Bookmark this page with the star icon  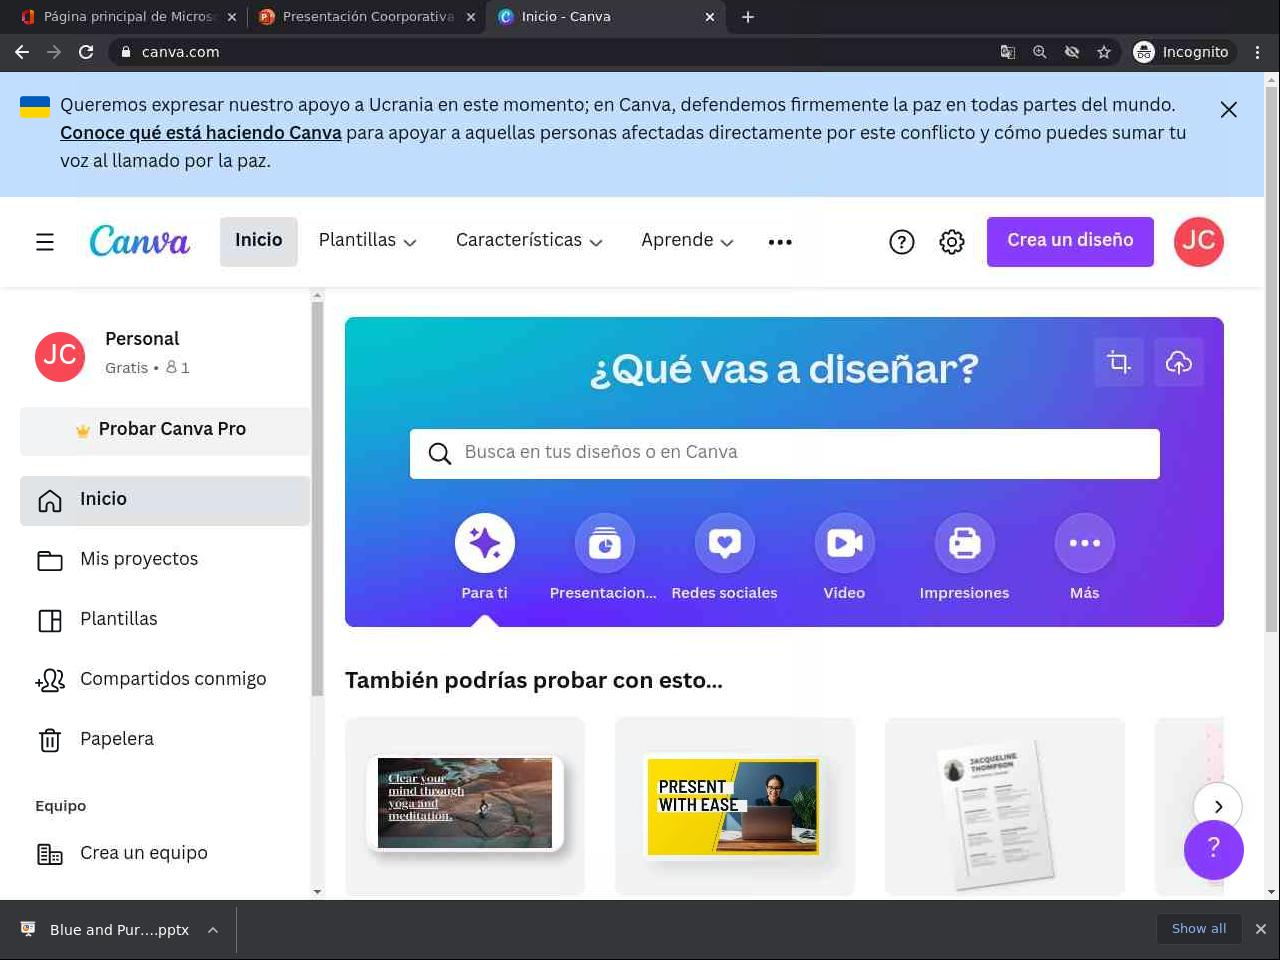coord(1104,52)
